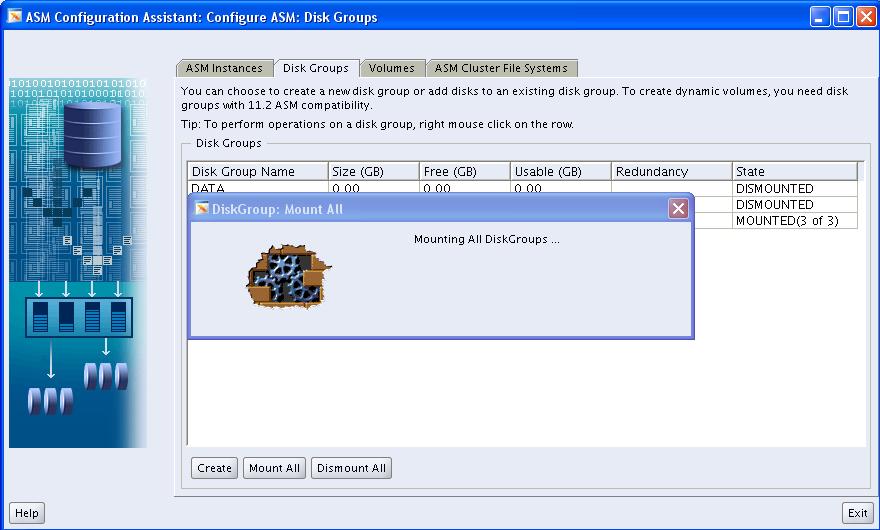Switch to the ASM Instances tab
The image size is (880, 530).
click(224, 68)
